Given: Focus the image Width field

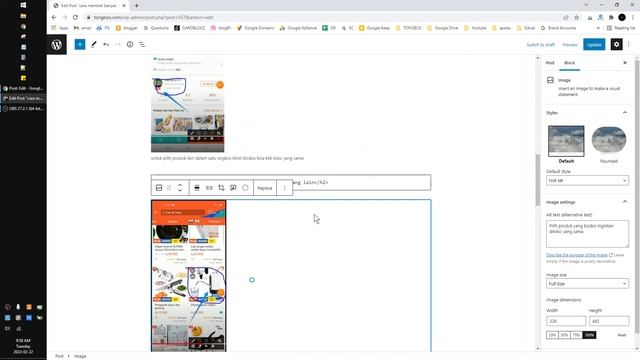Looking at the screenshot, I should tap(566, 321).
